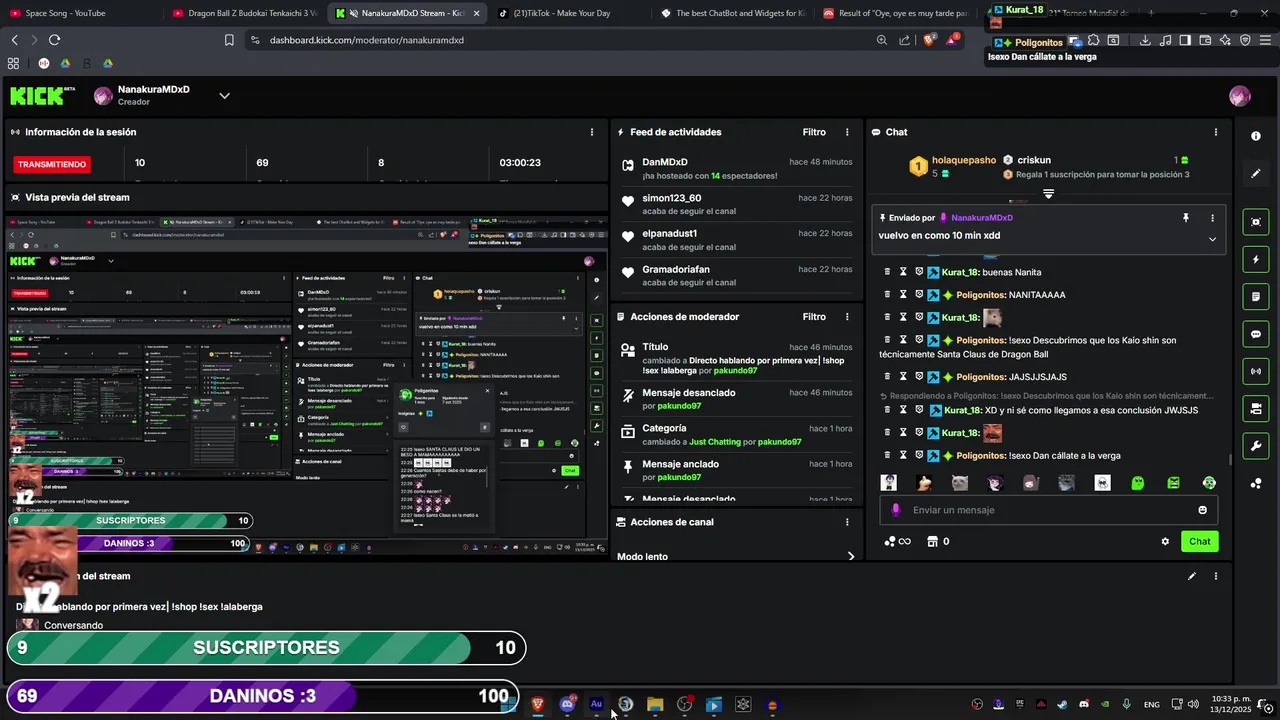Delete Kurat_18's 'buenas Nanita' message
Image resolution: width=1280 pixels, height=720 pixels.
tap(887, 272)
